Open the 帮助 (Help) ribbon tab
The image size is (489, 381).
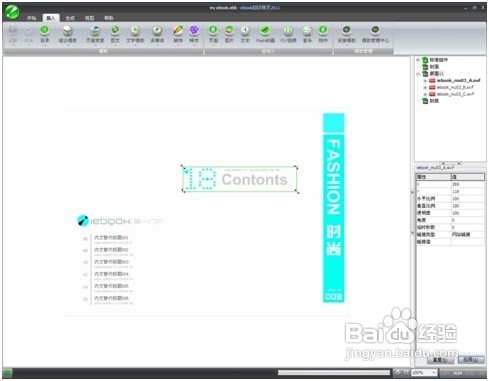tap(109, 18)
